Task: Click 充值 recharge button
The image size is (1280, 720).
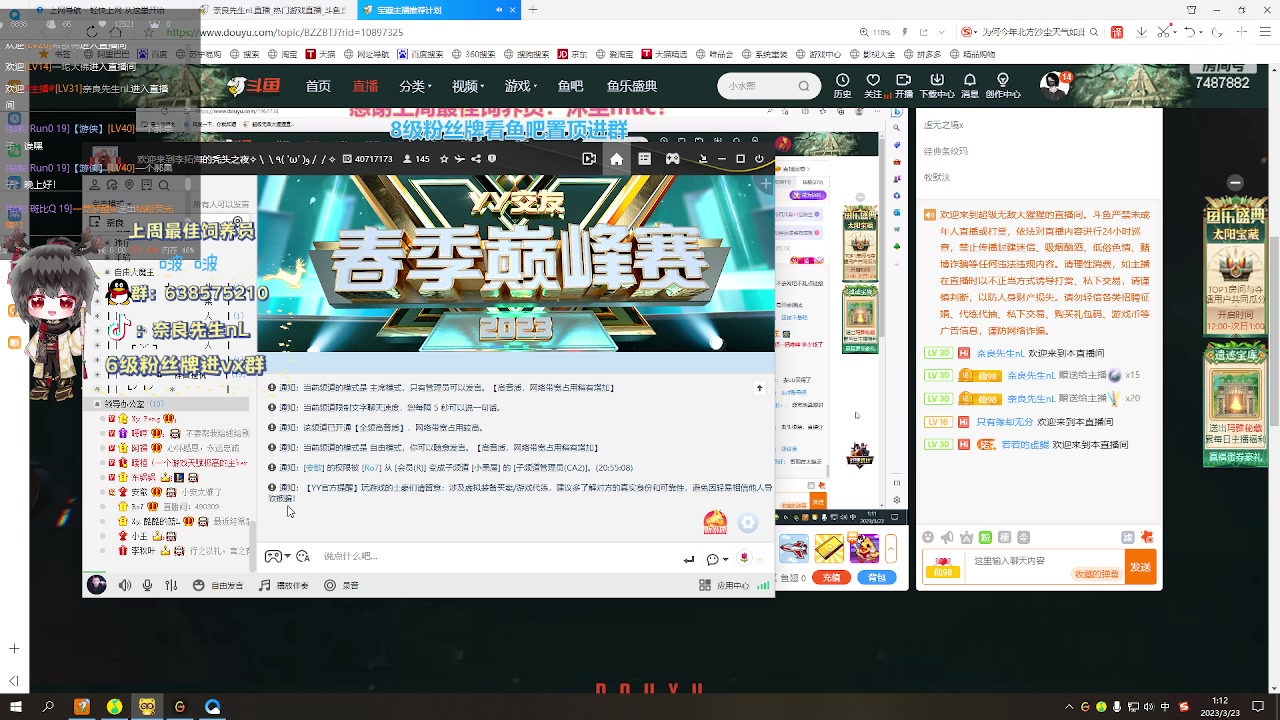Action: (x=831, y=577)
